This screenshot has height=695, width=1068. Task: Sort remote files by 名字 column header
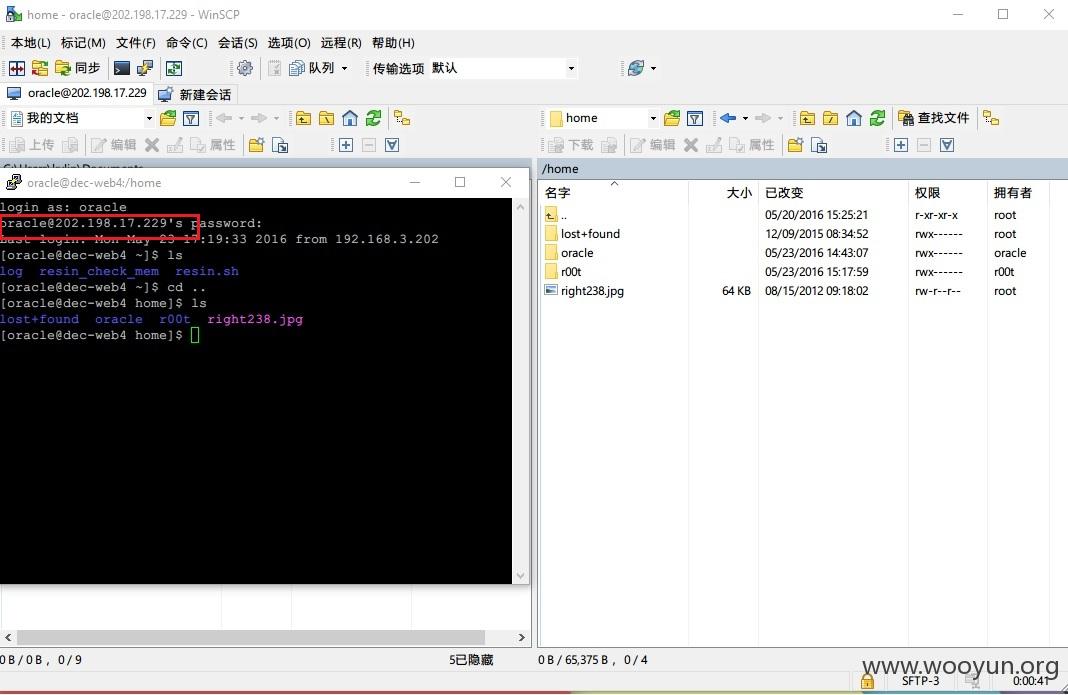tap(614, 193)
